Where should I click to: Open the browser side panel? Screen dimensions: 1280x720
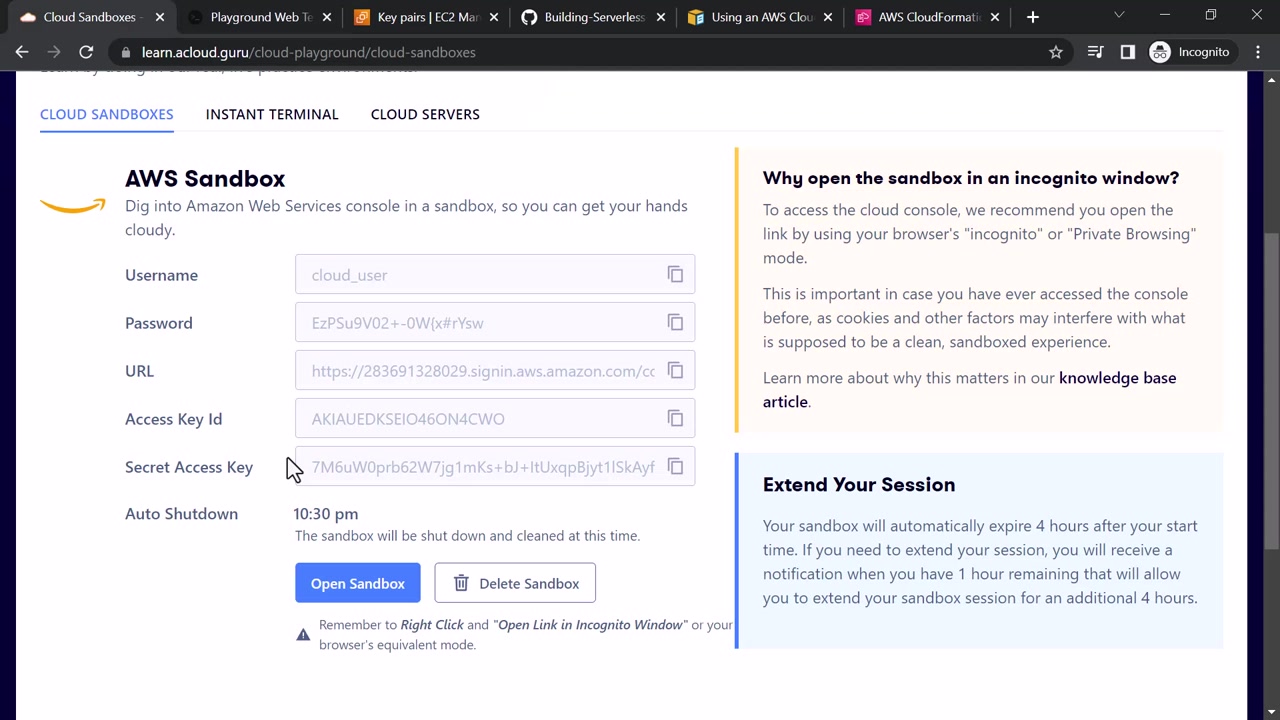tap(1128, 52)
